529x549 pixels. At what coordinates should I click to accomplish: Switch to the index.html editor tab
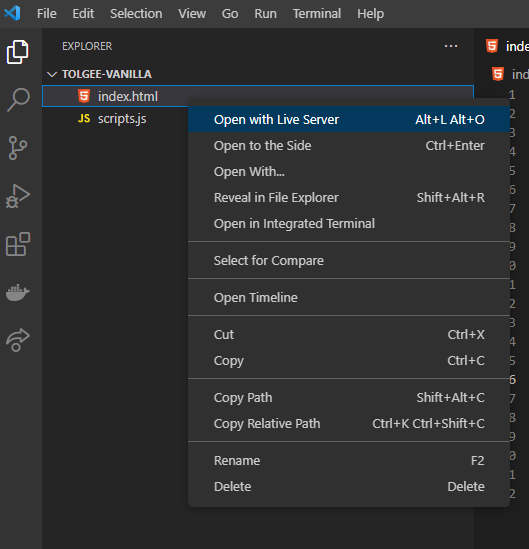(x=508, y=46)
